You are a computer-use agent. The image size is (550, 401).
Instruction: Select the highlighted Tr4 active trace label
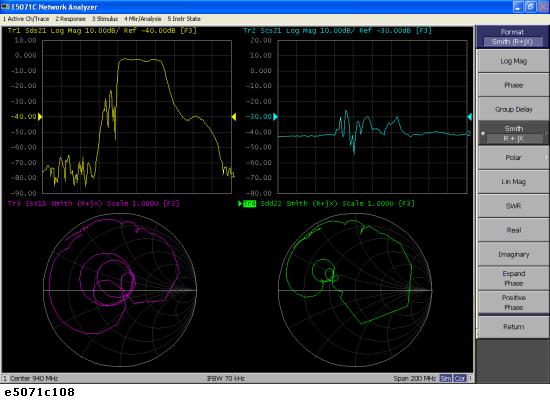[x=249, y=203]
